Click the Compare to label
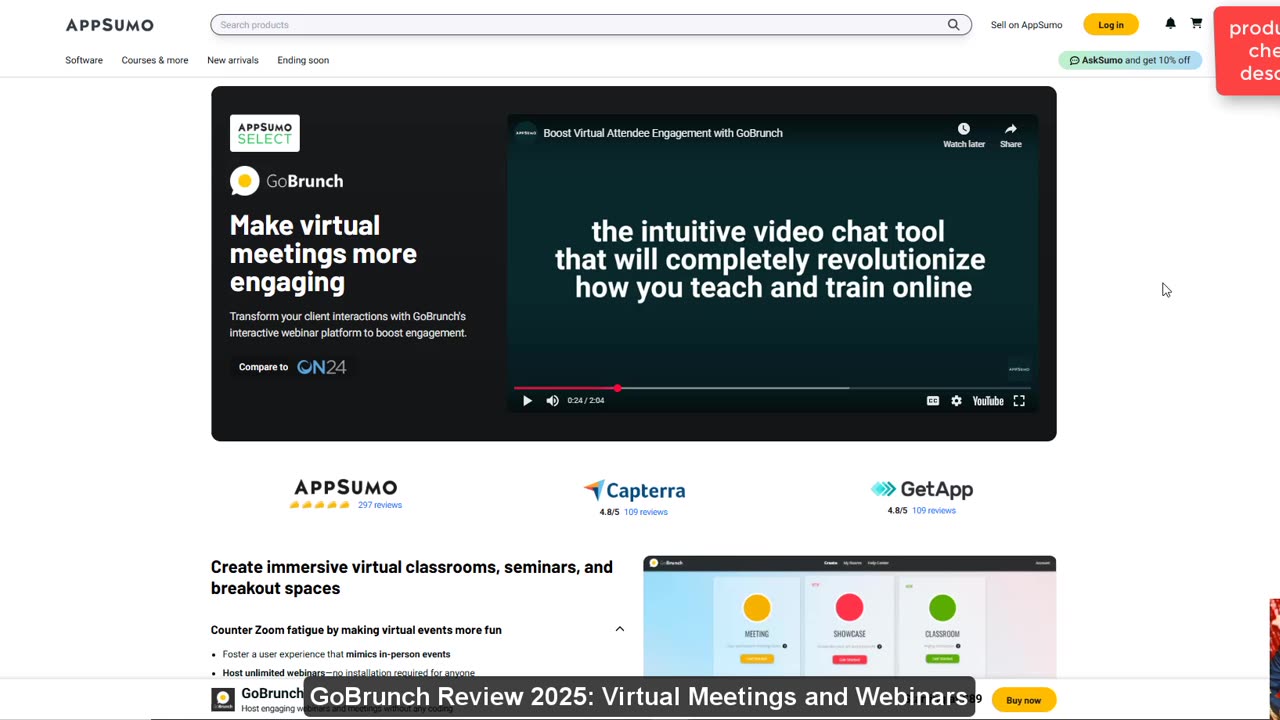1280x720 pixels. click(263, 367)
